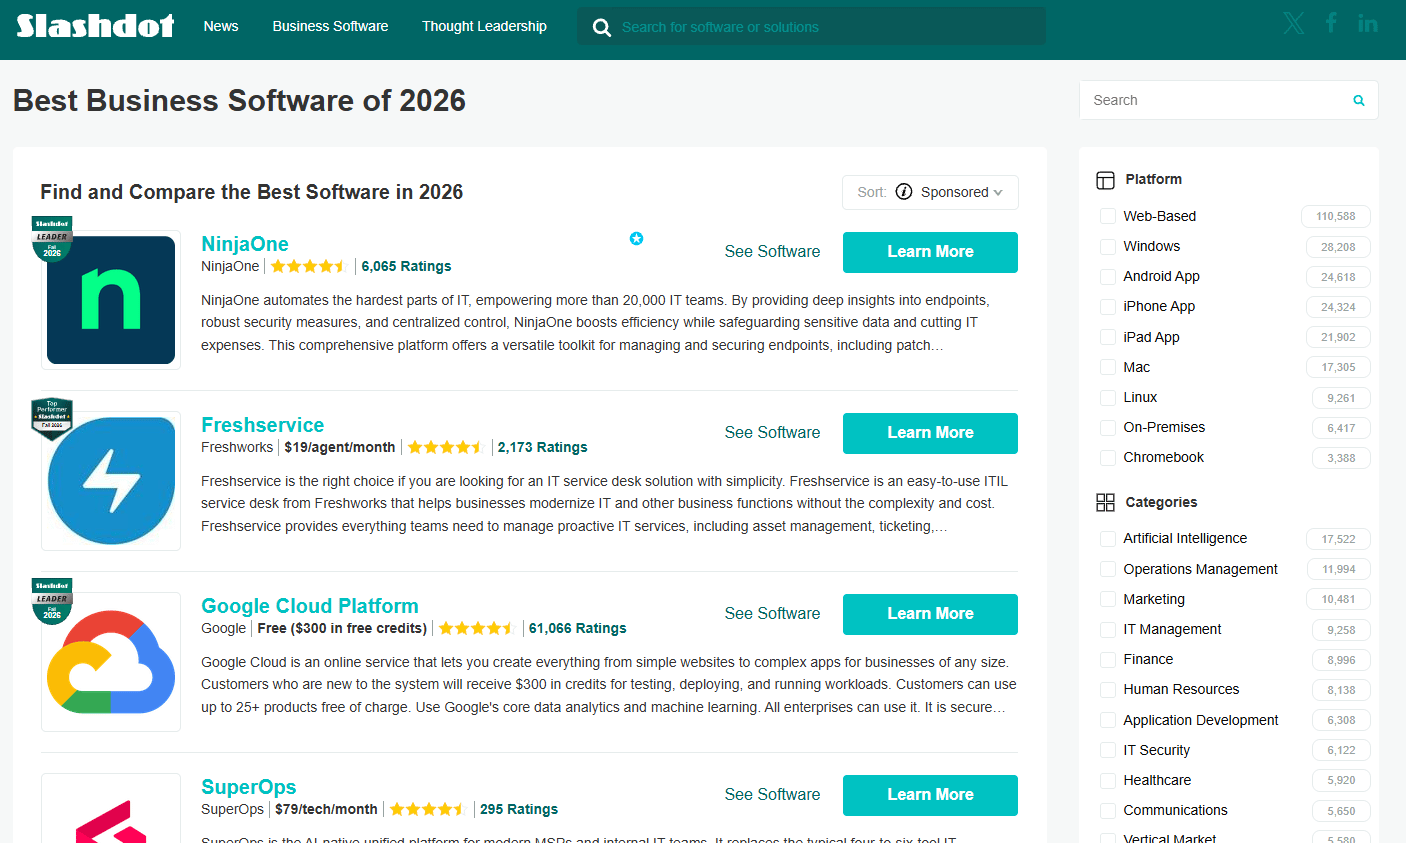This screenshot has height=843, width=1406.
Task: Click the Freshservice lightning logo
Action: 111,481
